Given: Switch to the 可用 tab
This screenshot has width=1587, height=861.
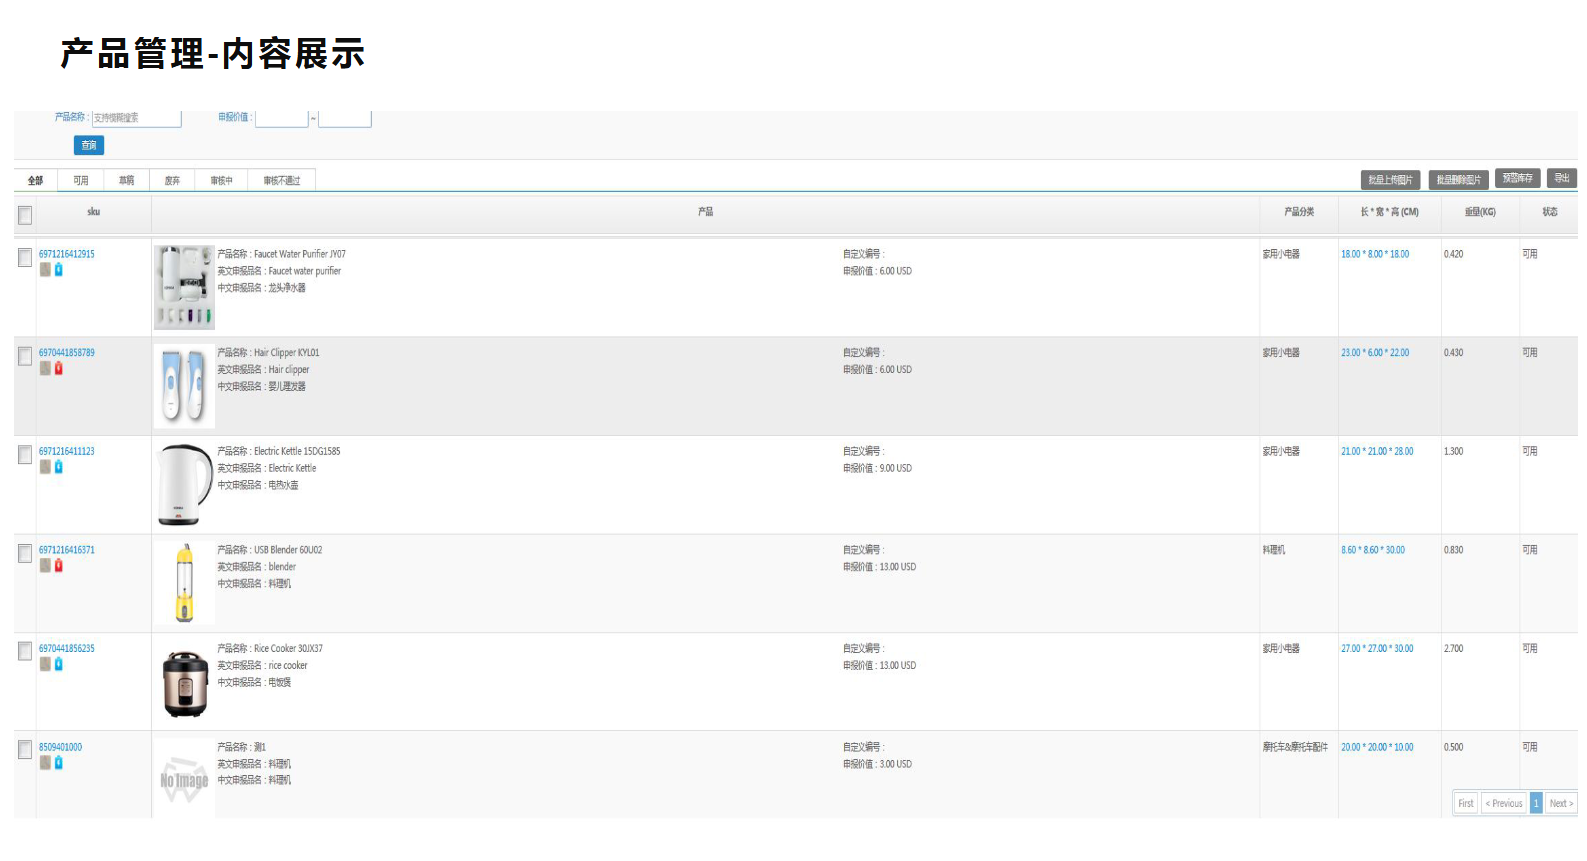Looking at the screenshot, I should tap(81, 180).
